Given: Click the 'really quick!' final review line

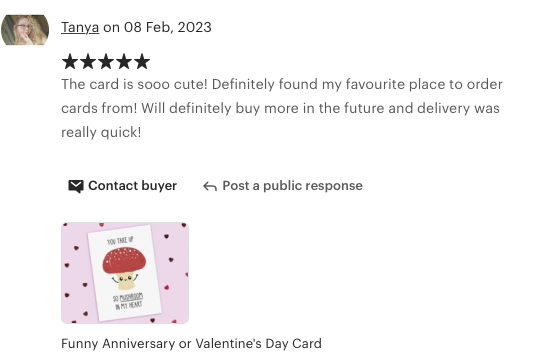Looking at the screenshot, I should 101,133.
